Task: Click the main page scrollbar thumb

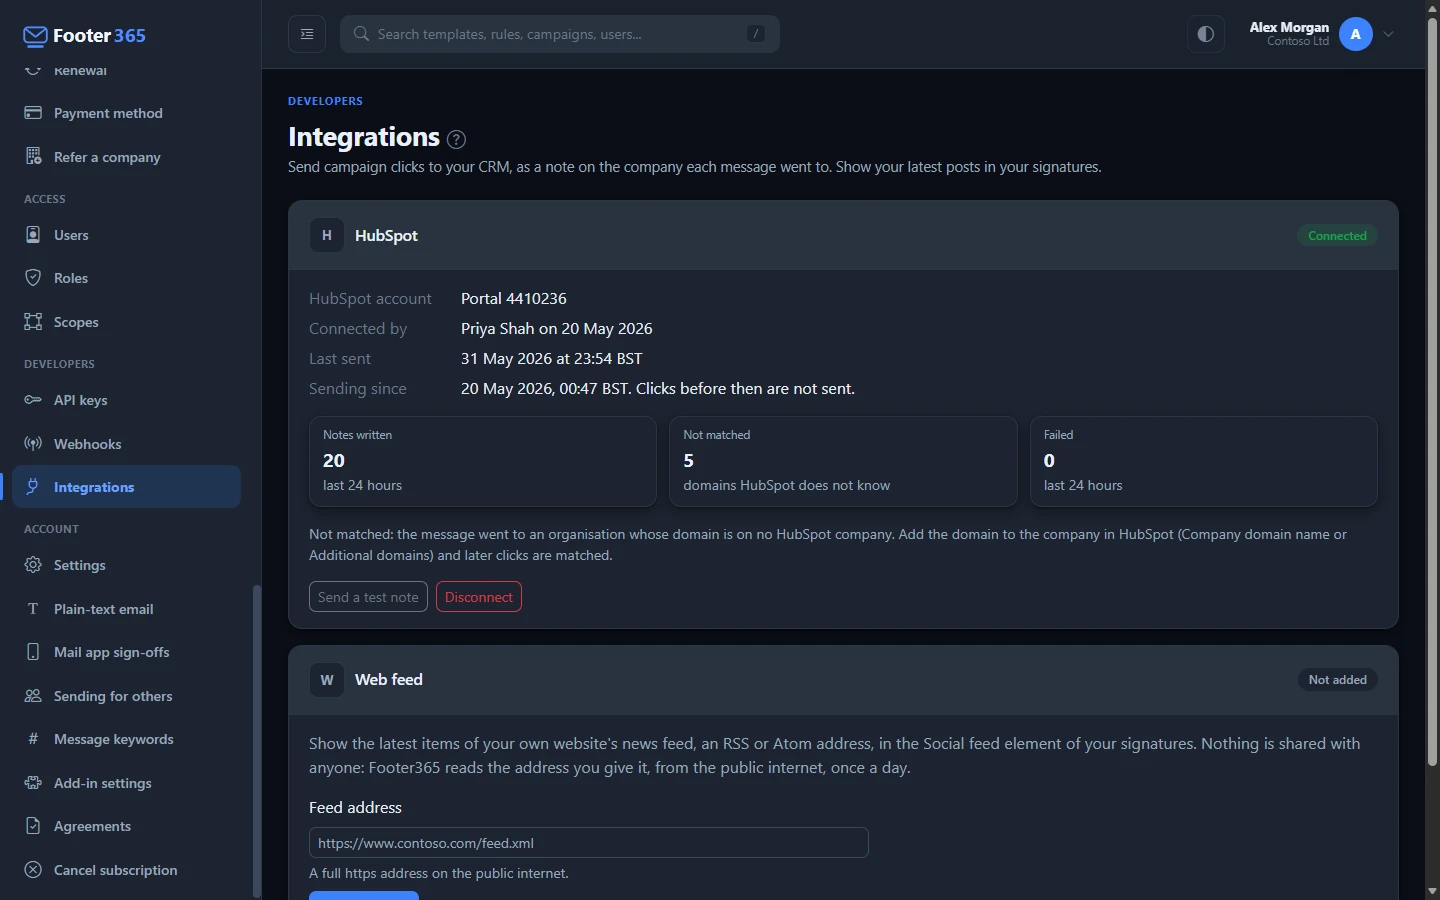Action: pyautogui.click(x=1432, y=392)
